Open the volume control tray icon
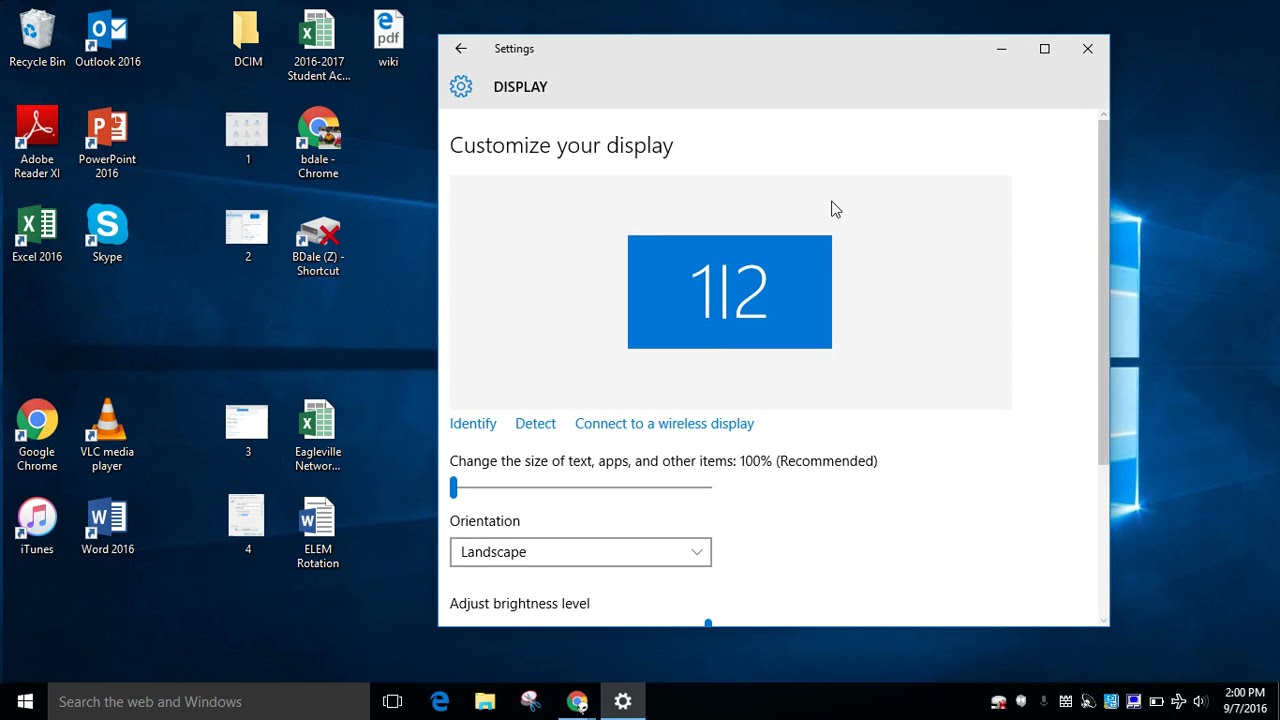Image resolution: width=1280 pixels, height=720 pixels. click(x=1201, y=702)
